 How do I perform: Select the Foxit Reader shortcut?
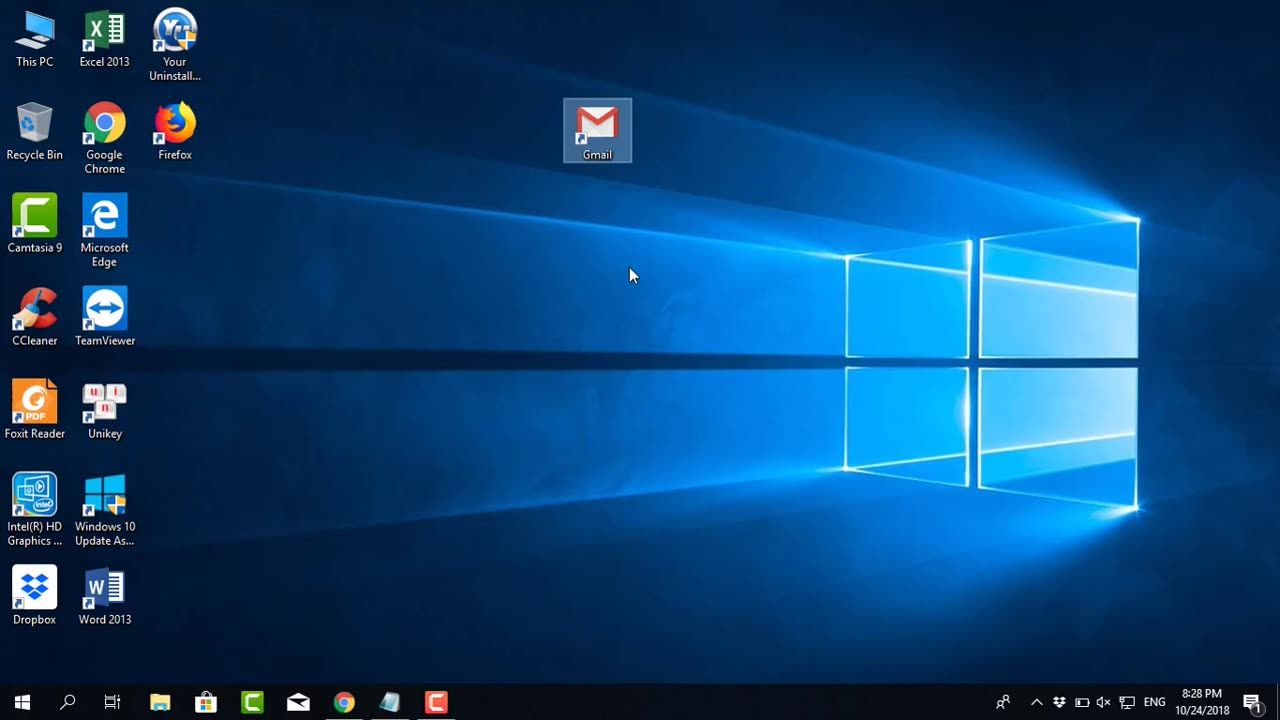click(35, 411)
